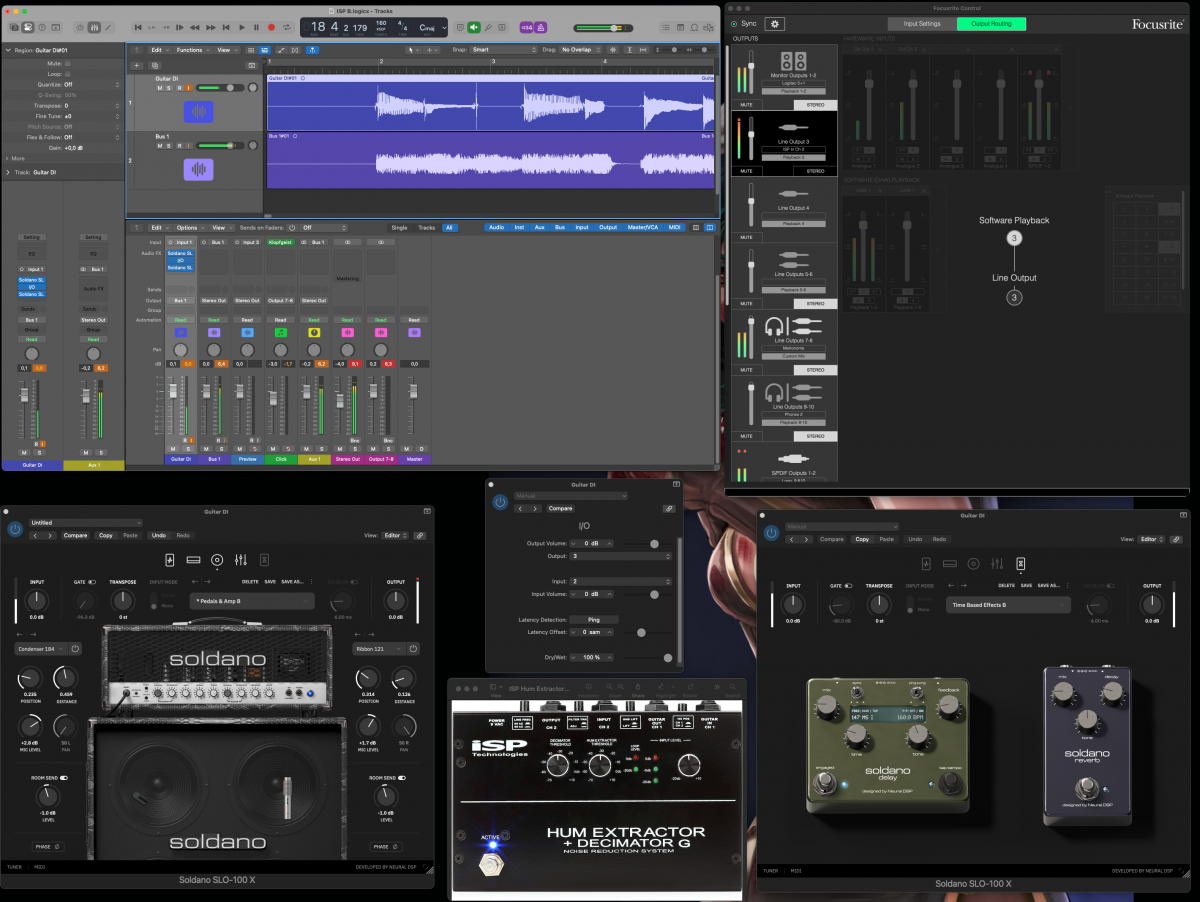Open the Logic mixer panel icon
Image resolution: width=1200 pixels, height=902 pixels.
pos(95,27)
